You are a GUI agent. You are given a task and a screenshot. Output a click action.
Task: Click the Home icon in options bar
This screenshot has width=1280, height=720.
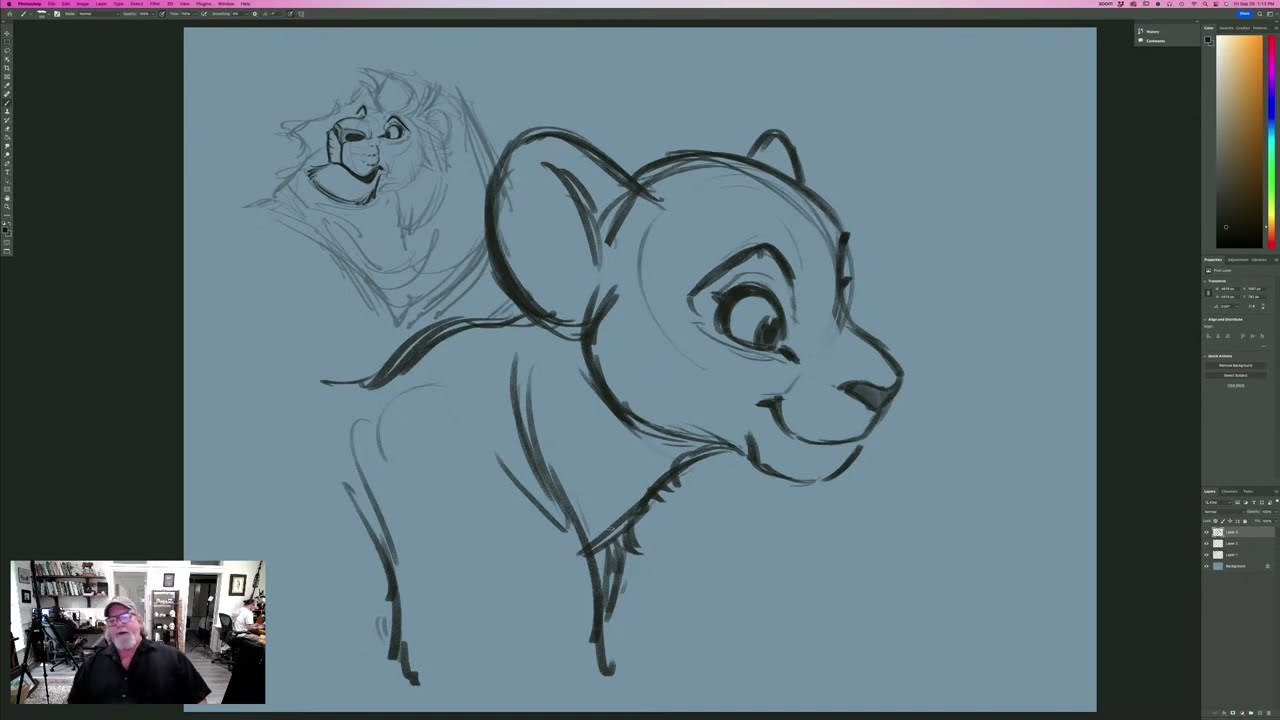9,13
